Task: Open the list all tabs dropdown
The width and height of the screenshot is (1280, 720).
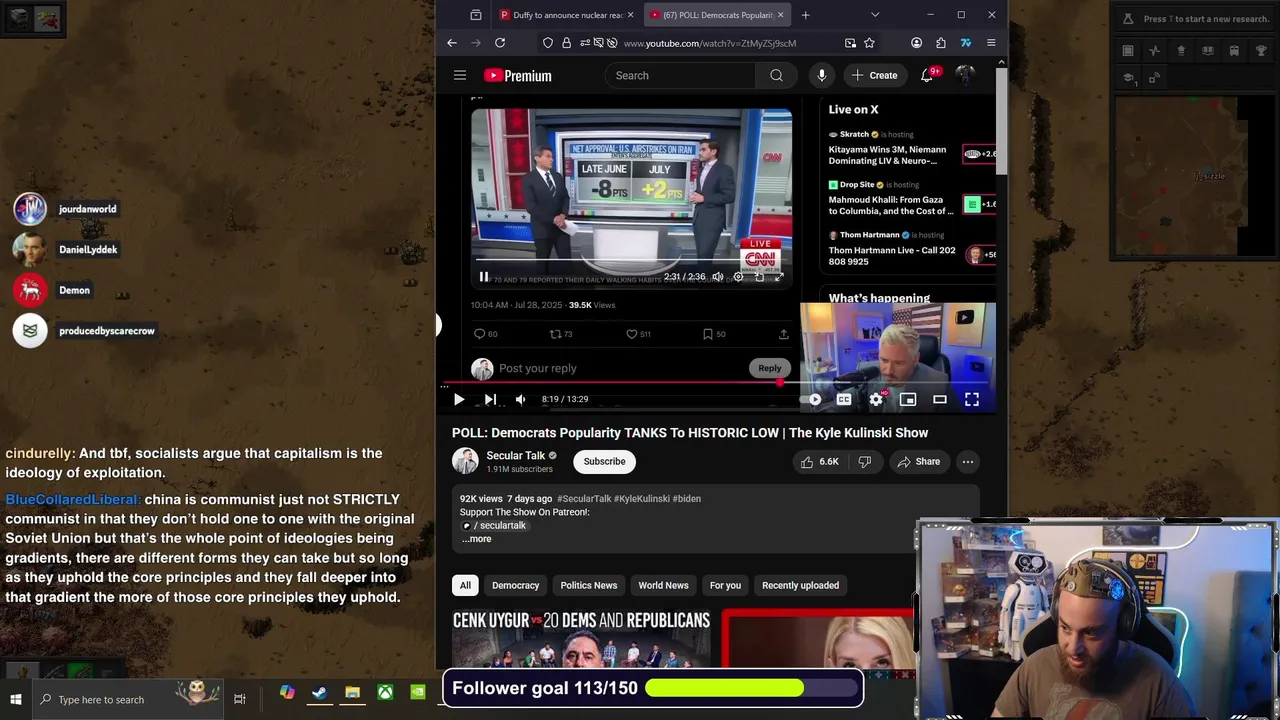Action: pyautogui.click(x=875, y=15)
